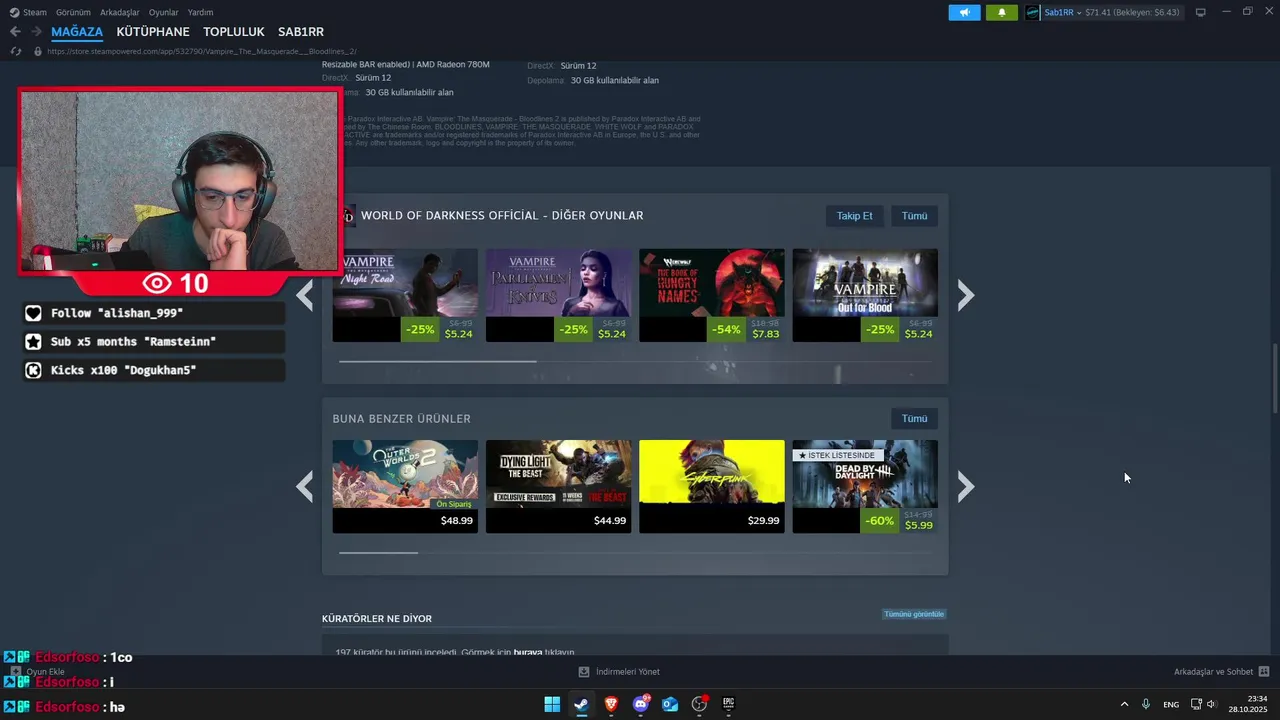This screenshot has width=1280, height=720.
Task: Click the volume speaker tray icon
Action: pos(1212,704)
